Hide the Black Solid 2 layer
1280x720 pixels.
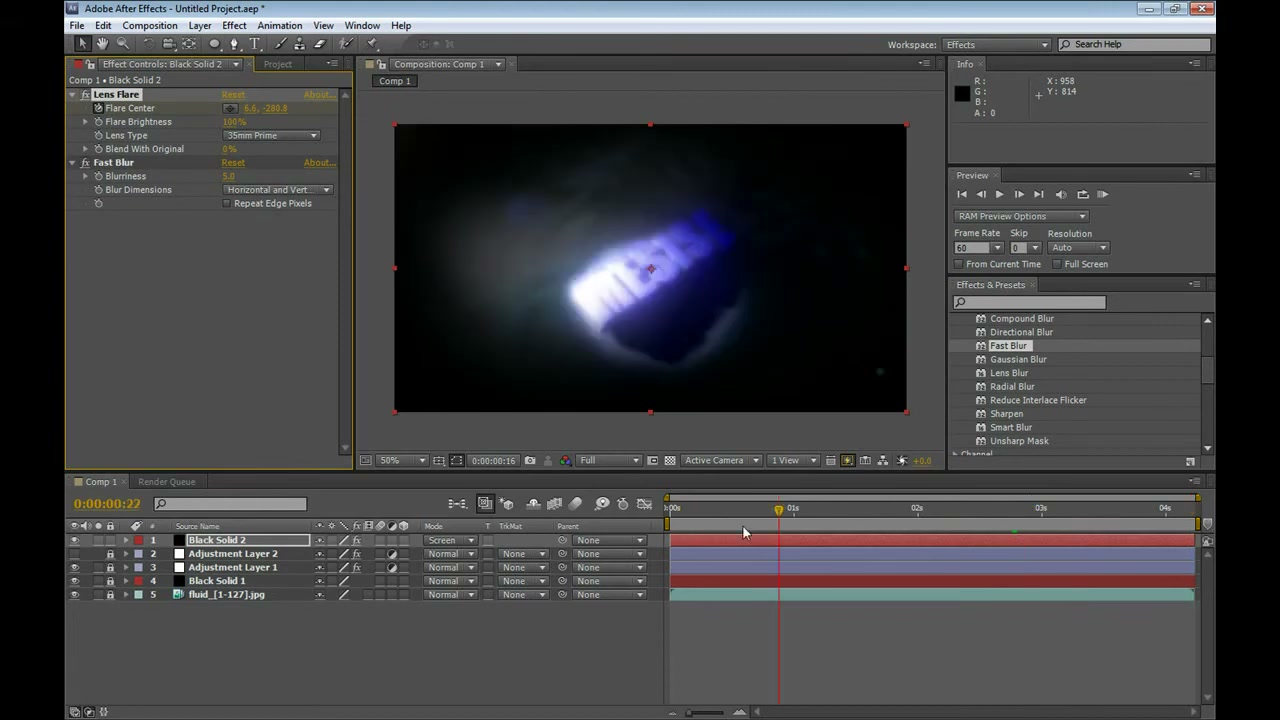pos(74,540)
